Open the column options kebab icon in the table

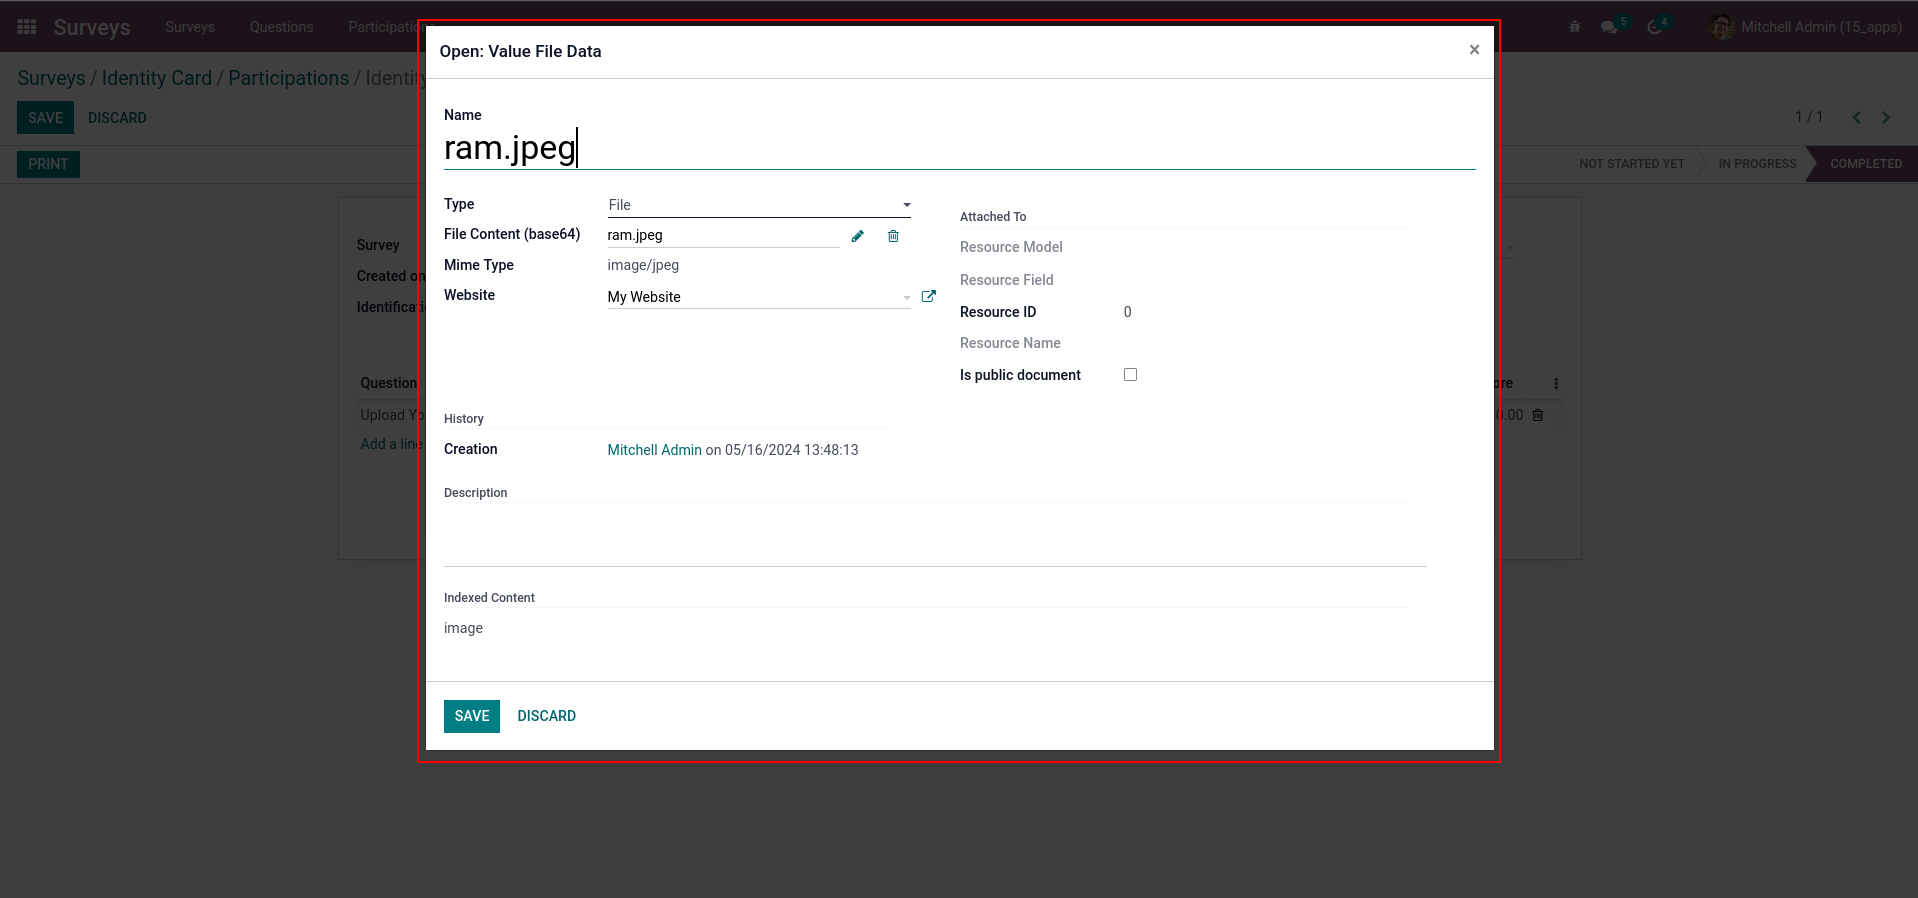tap(1556, 383)
